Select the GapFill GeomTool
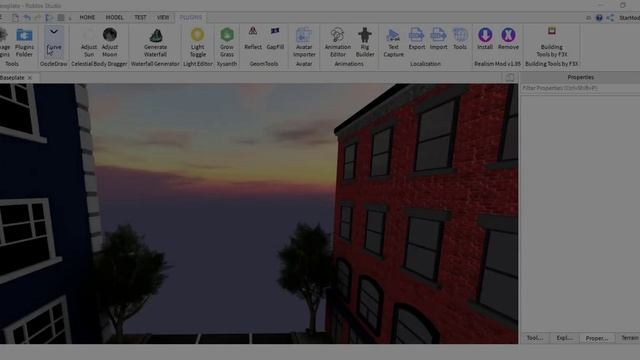The image size is (640, 360). (275, 38)
